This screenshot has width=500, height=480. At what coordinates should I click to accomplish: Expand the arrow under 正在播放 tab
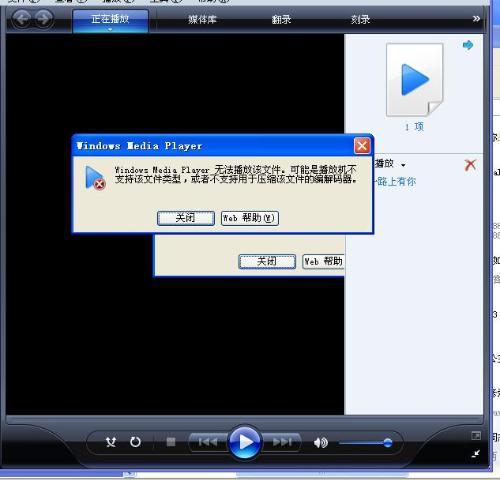110,29
